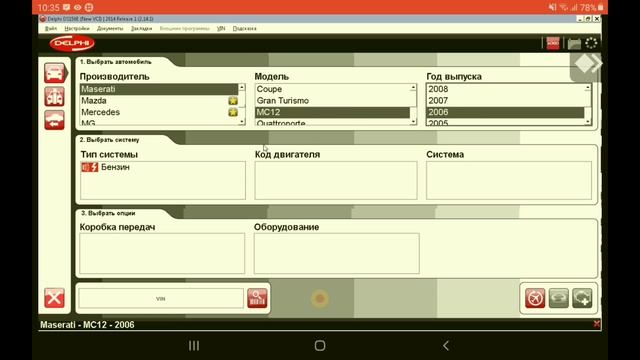Open the Подсказка menu
Image resolution: width=640 pixels, height=360 pixels.
click(x=244, y=29)
